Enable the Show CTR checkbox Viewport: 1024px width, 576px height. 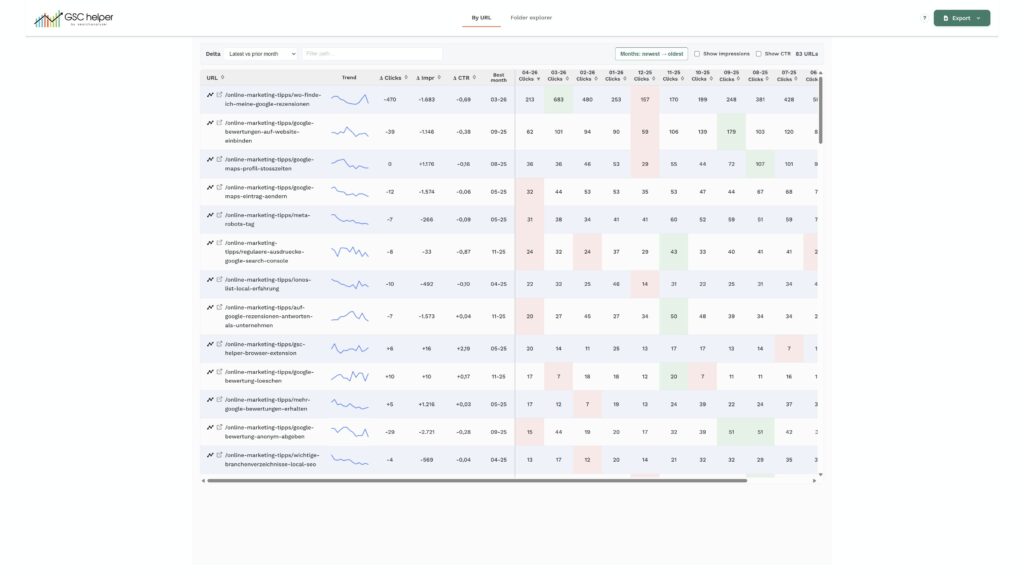tap(758, 54)
